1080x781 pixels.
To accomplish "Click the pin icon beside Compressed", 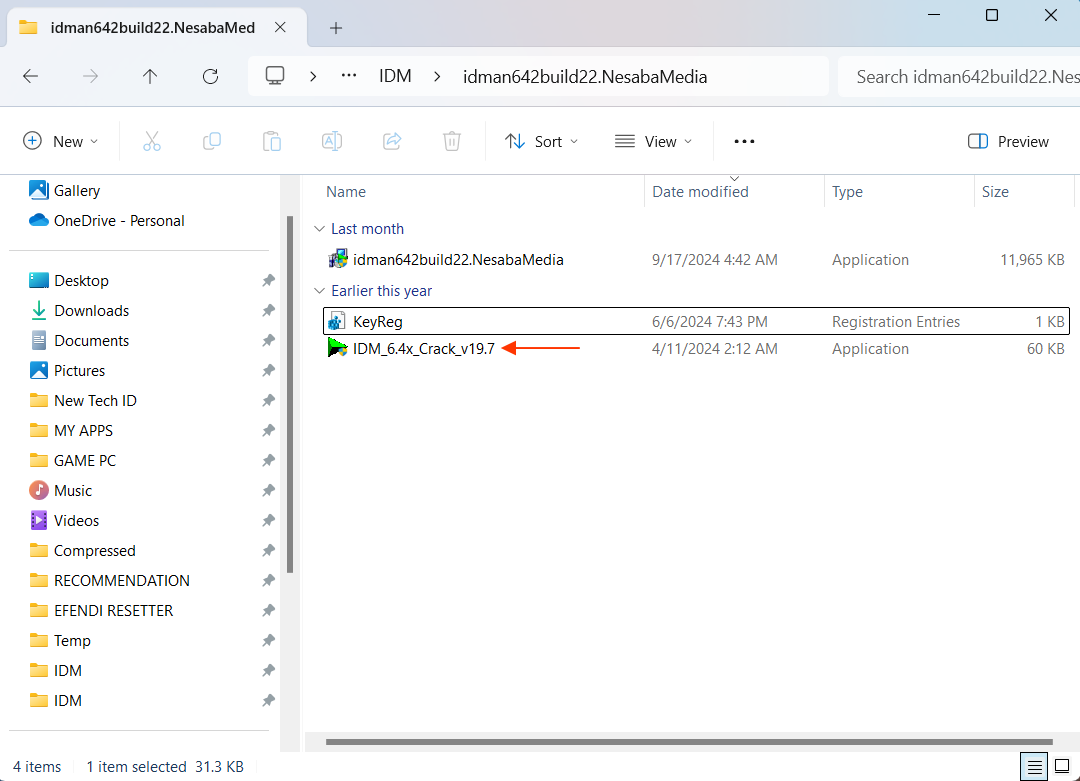I will point(268,550).
